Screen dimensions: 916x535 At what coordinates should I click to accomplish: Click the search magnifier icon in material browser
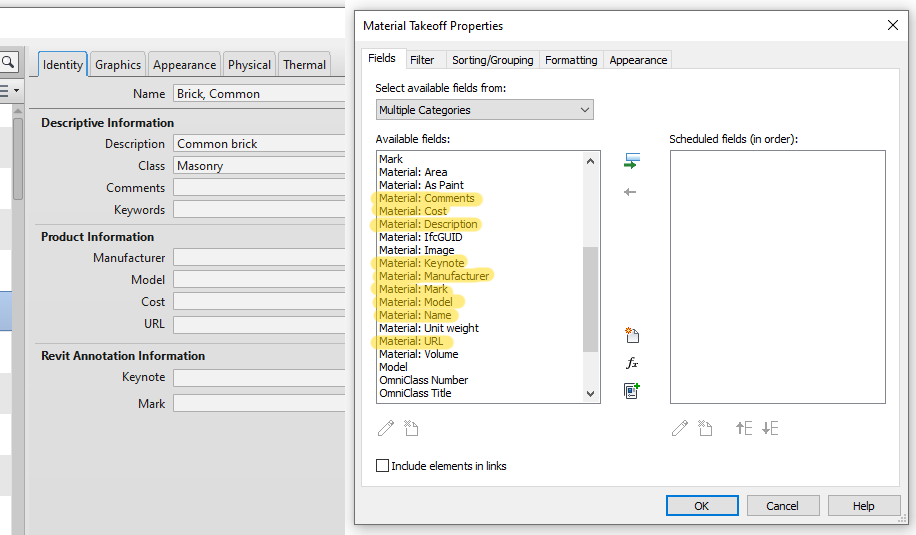8,62
